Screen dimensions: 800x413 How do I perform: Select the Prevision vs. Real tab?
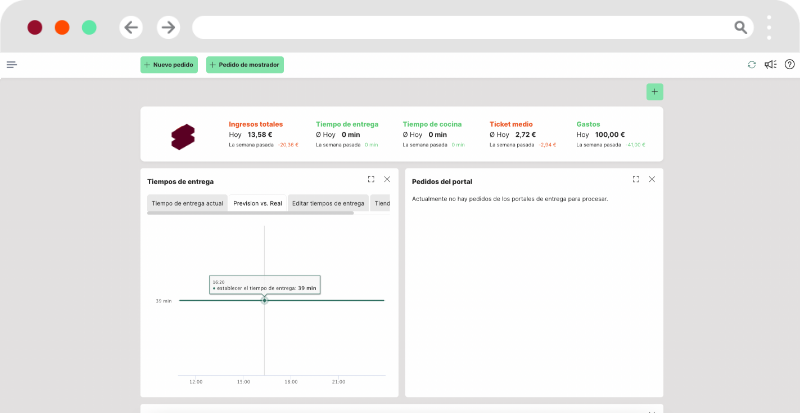257,203
